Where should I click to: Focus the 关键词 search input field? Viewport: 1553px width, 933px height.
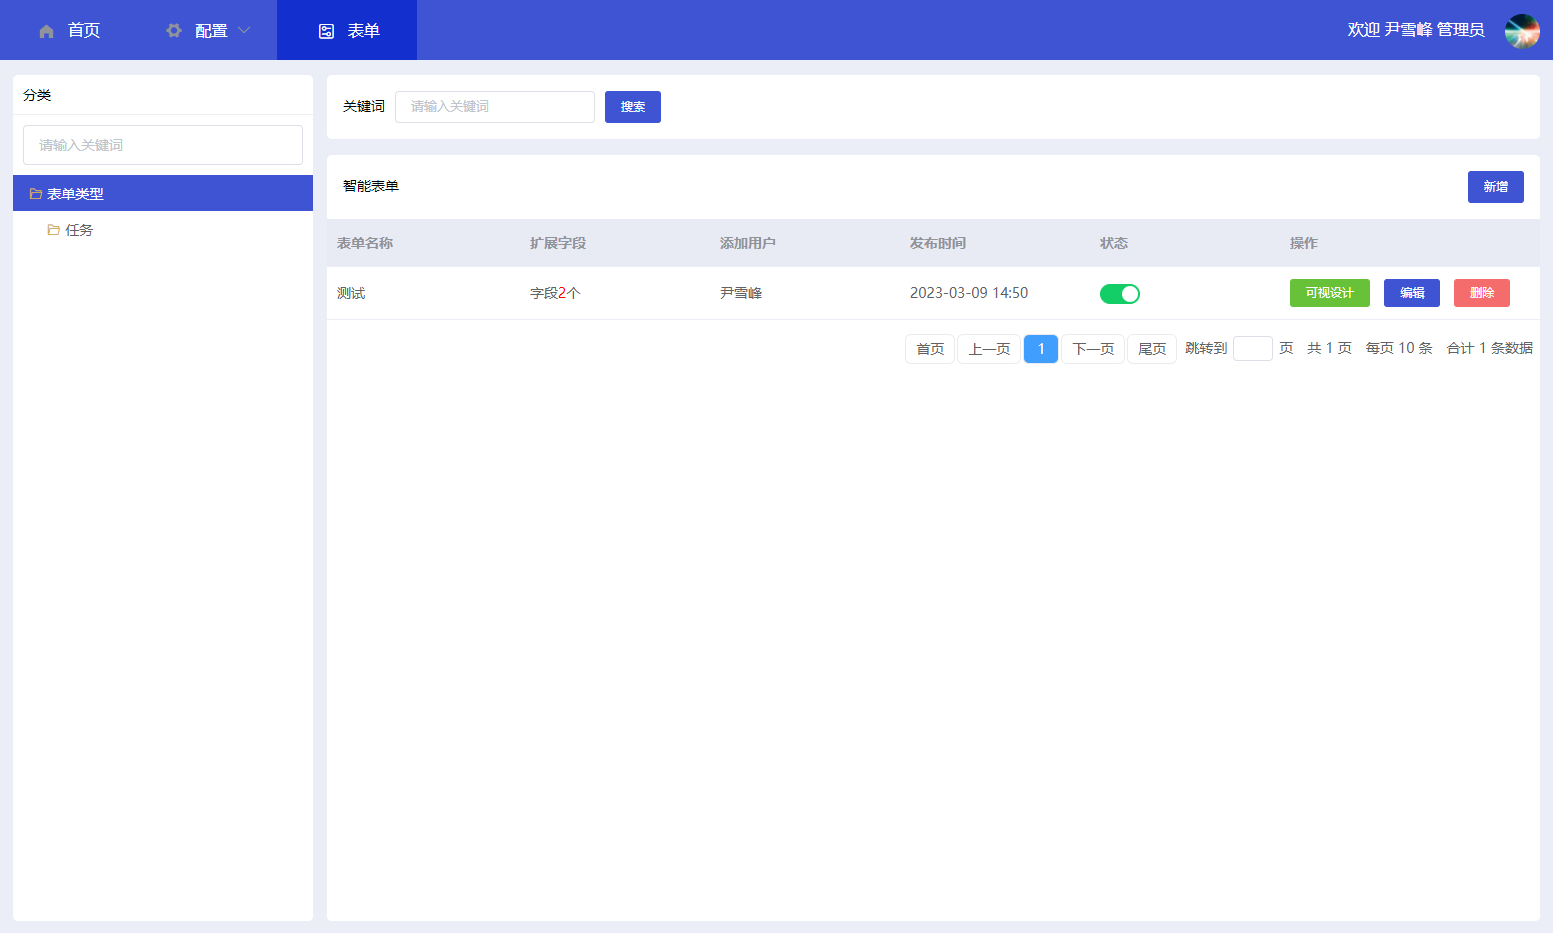494,107
